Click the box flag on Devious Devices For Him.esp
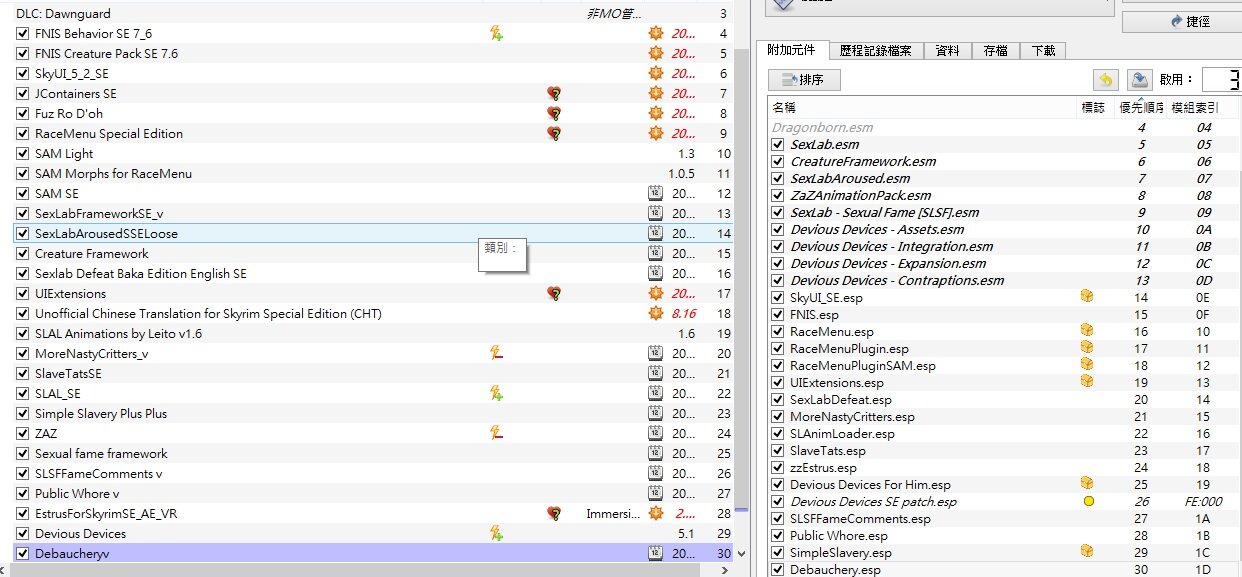Screen dimensions: 1242x577 [1088, 483]
